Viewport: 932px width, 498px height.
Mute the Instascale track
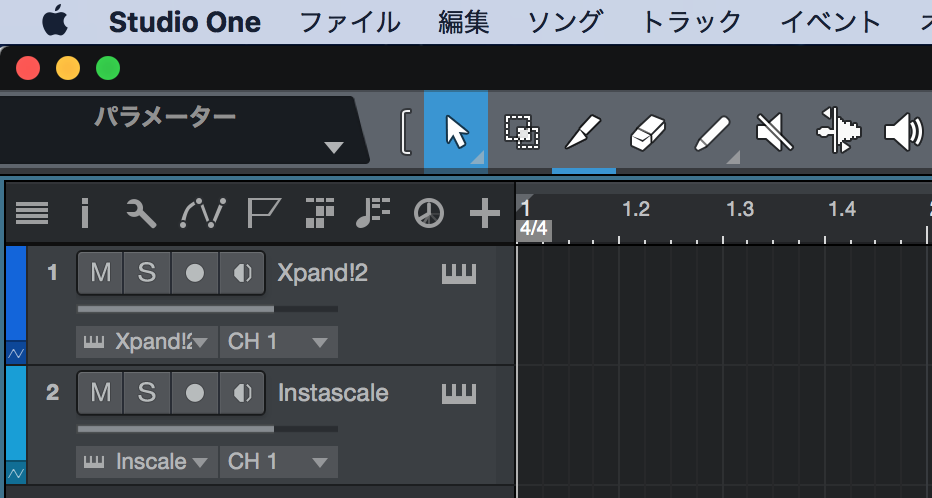point(100,393)
